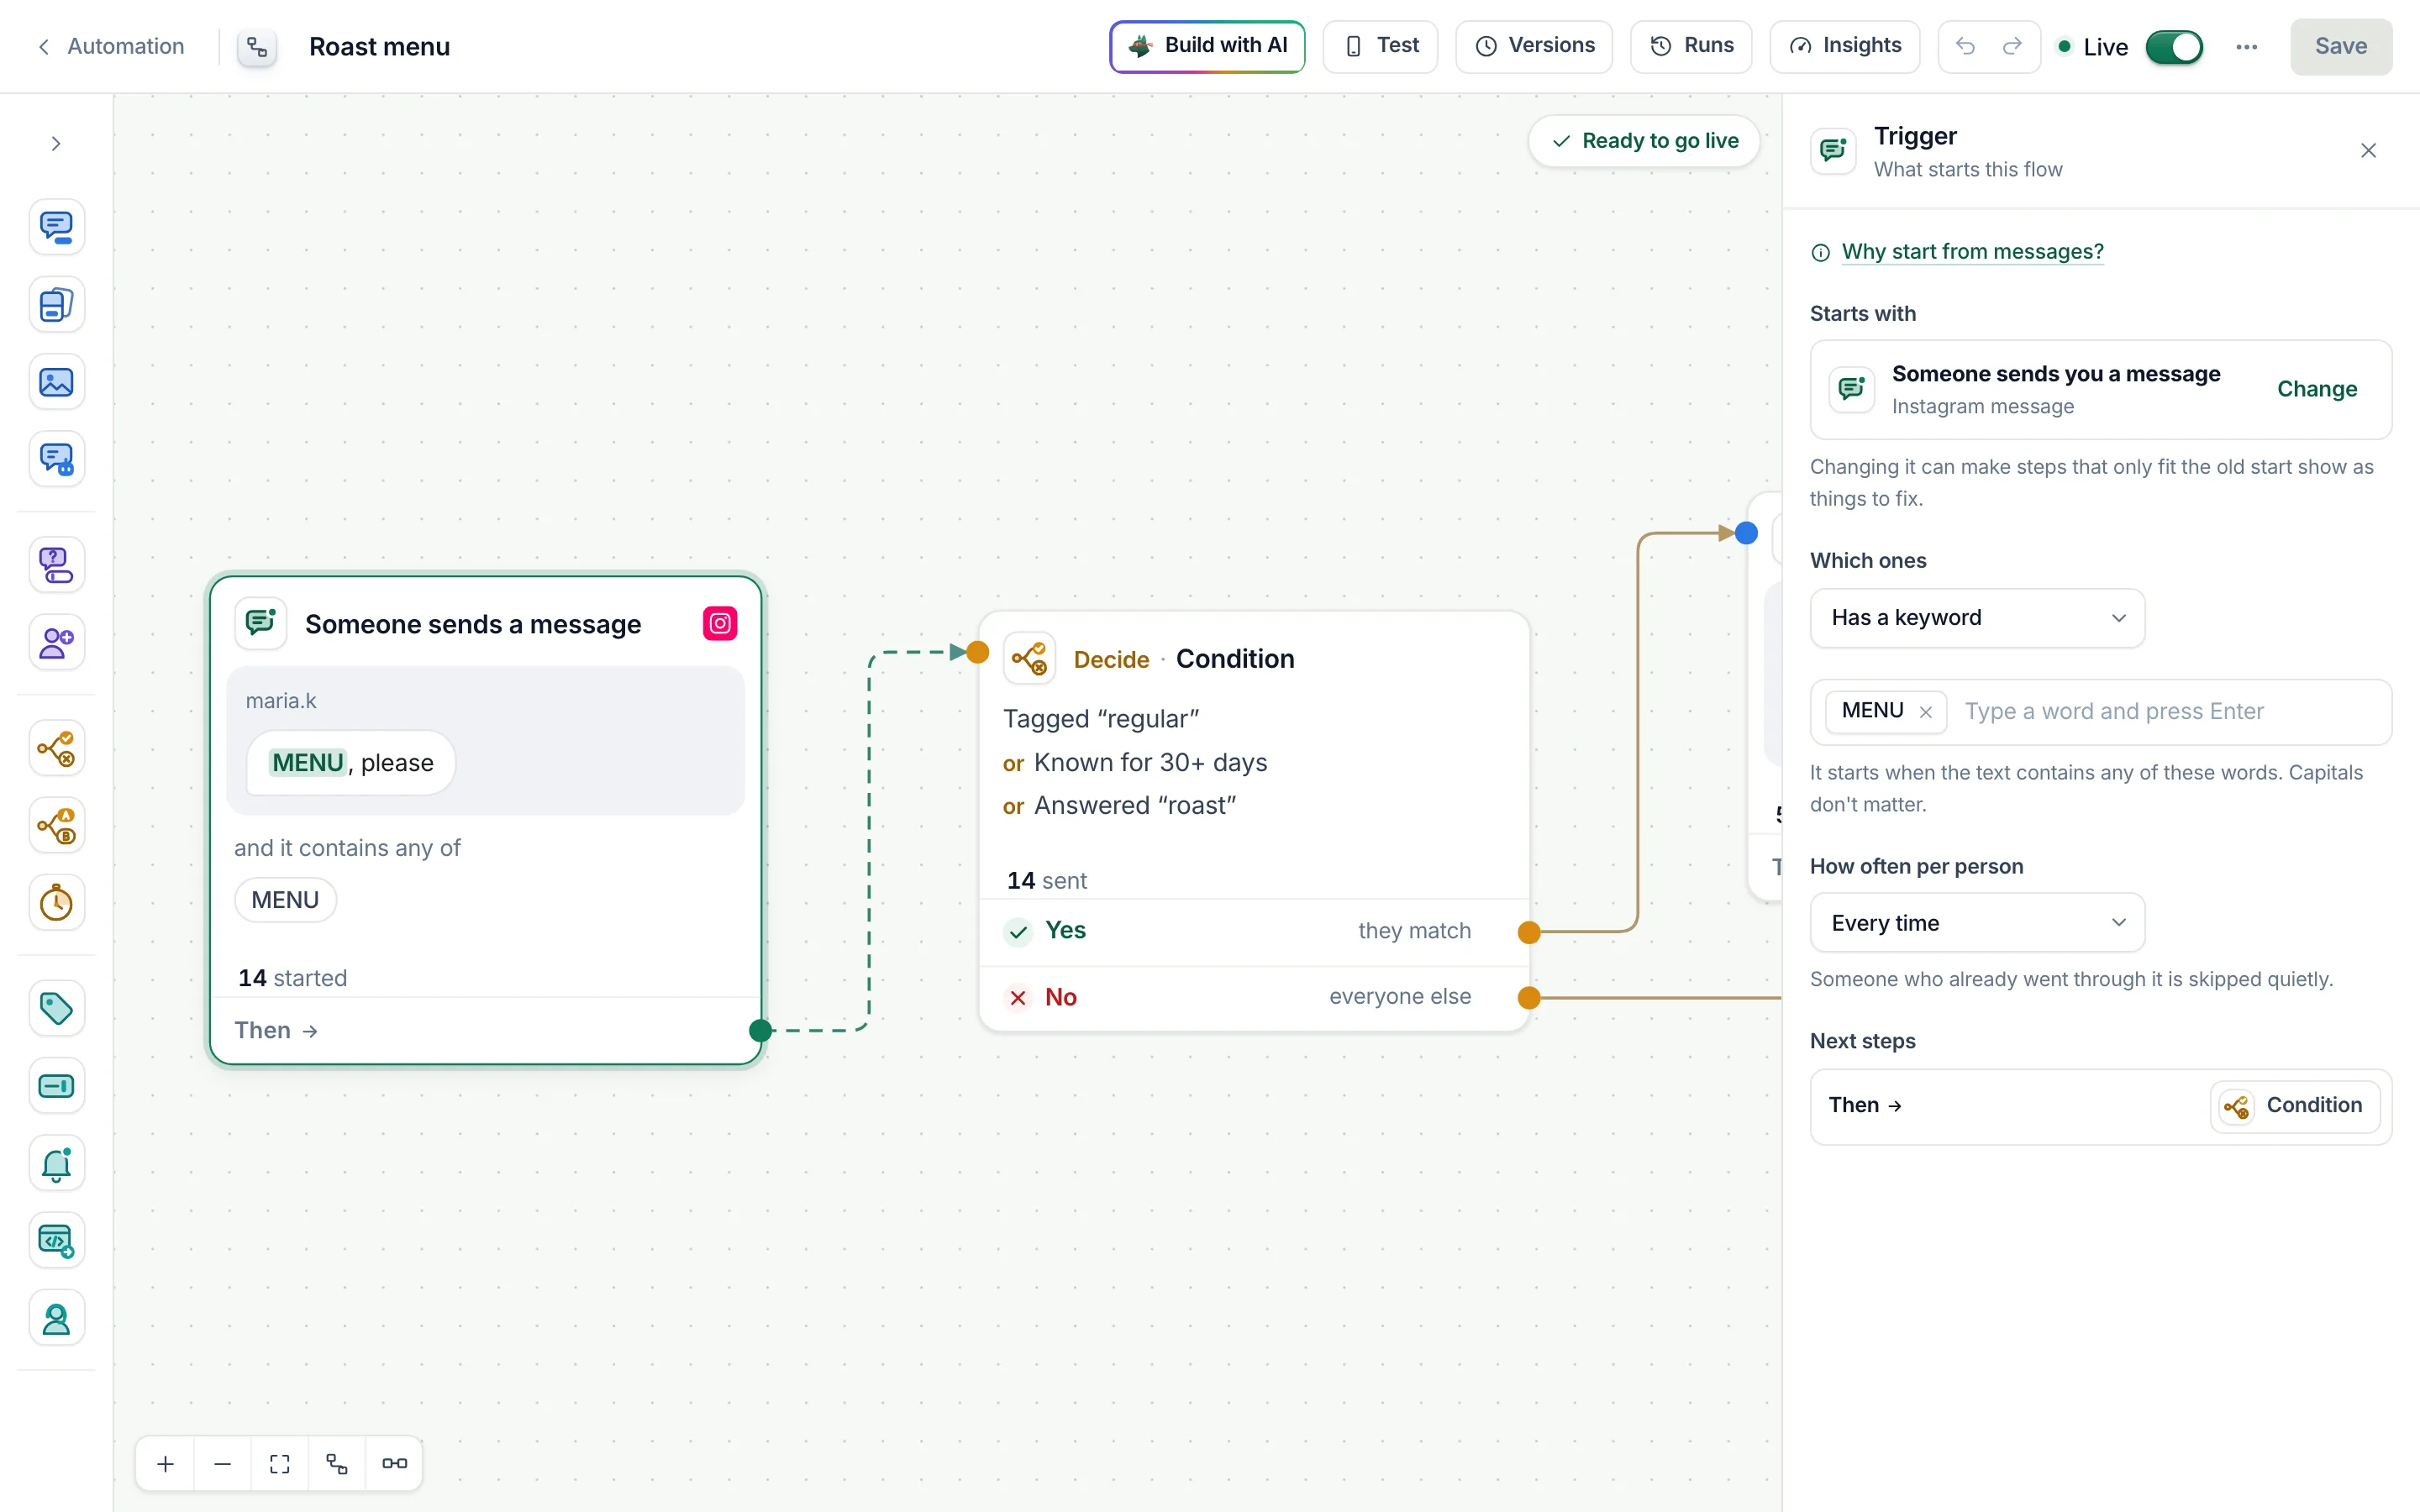Add the tag block from the sidebar

(x=56, y=1008)
